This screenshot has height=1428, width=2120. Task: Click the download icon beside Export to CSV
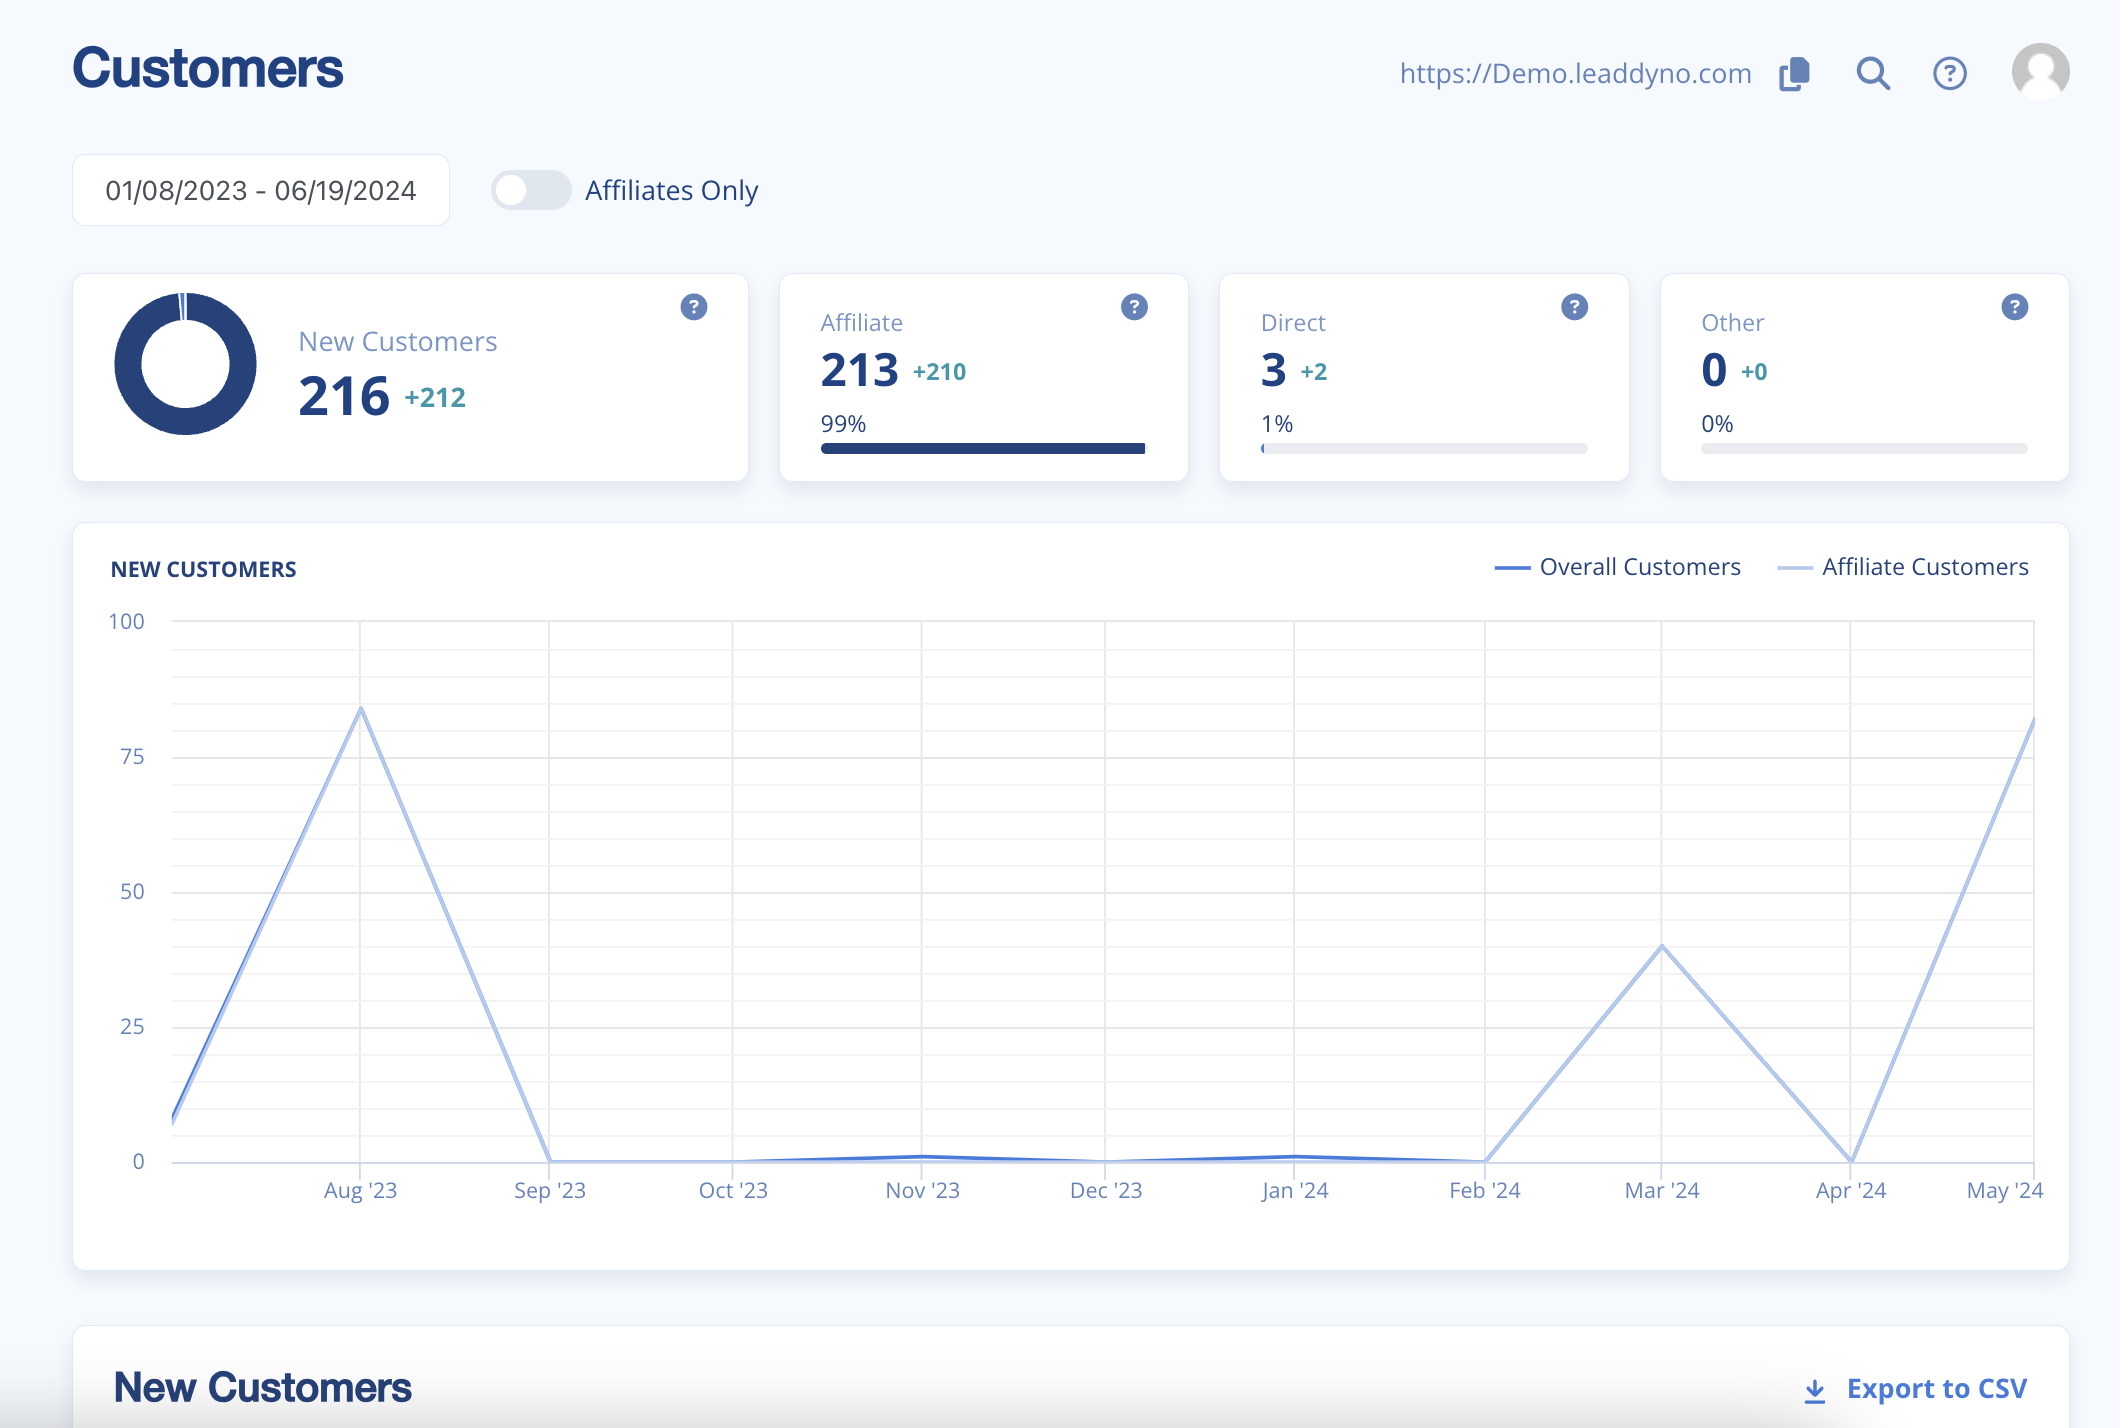[1815, 1390]
